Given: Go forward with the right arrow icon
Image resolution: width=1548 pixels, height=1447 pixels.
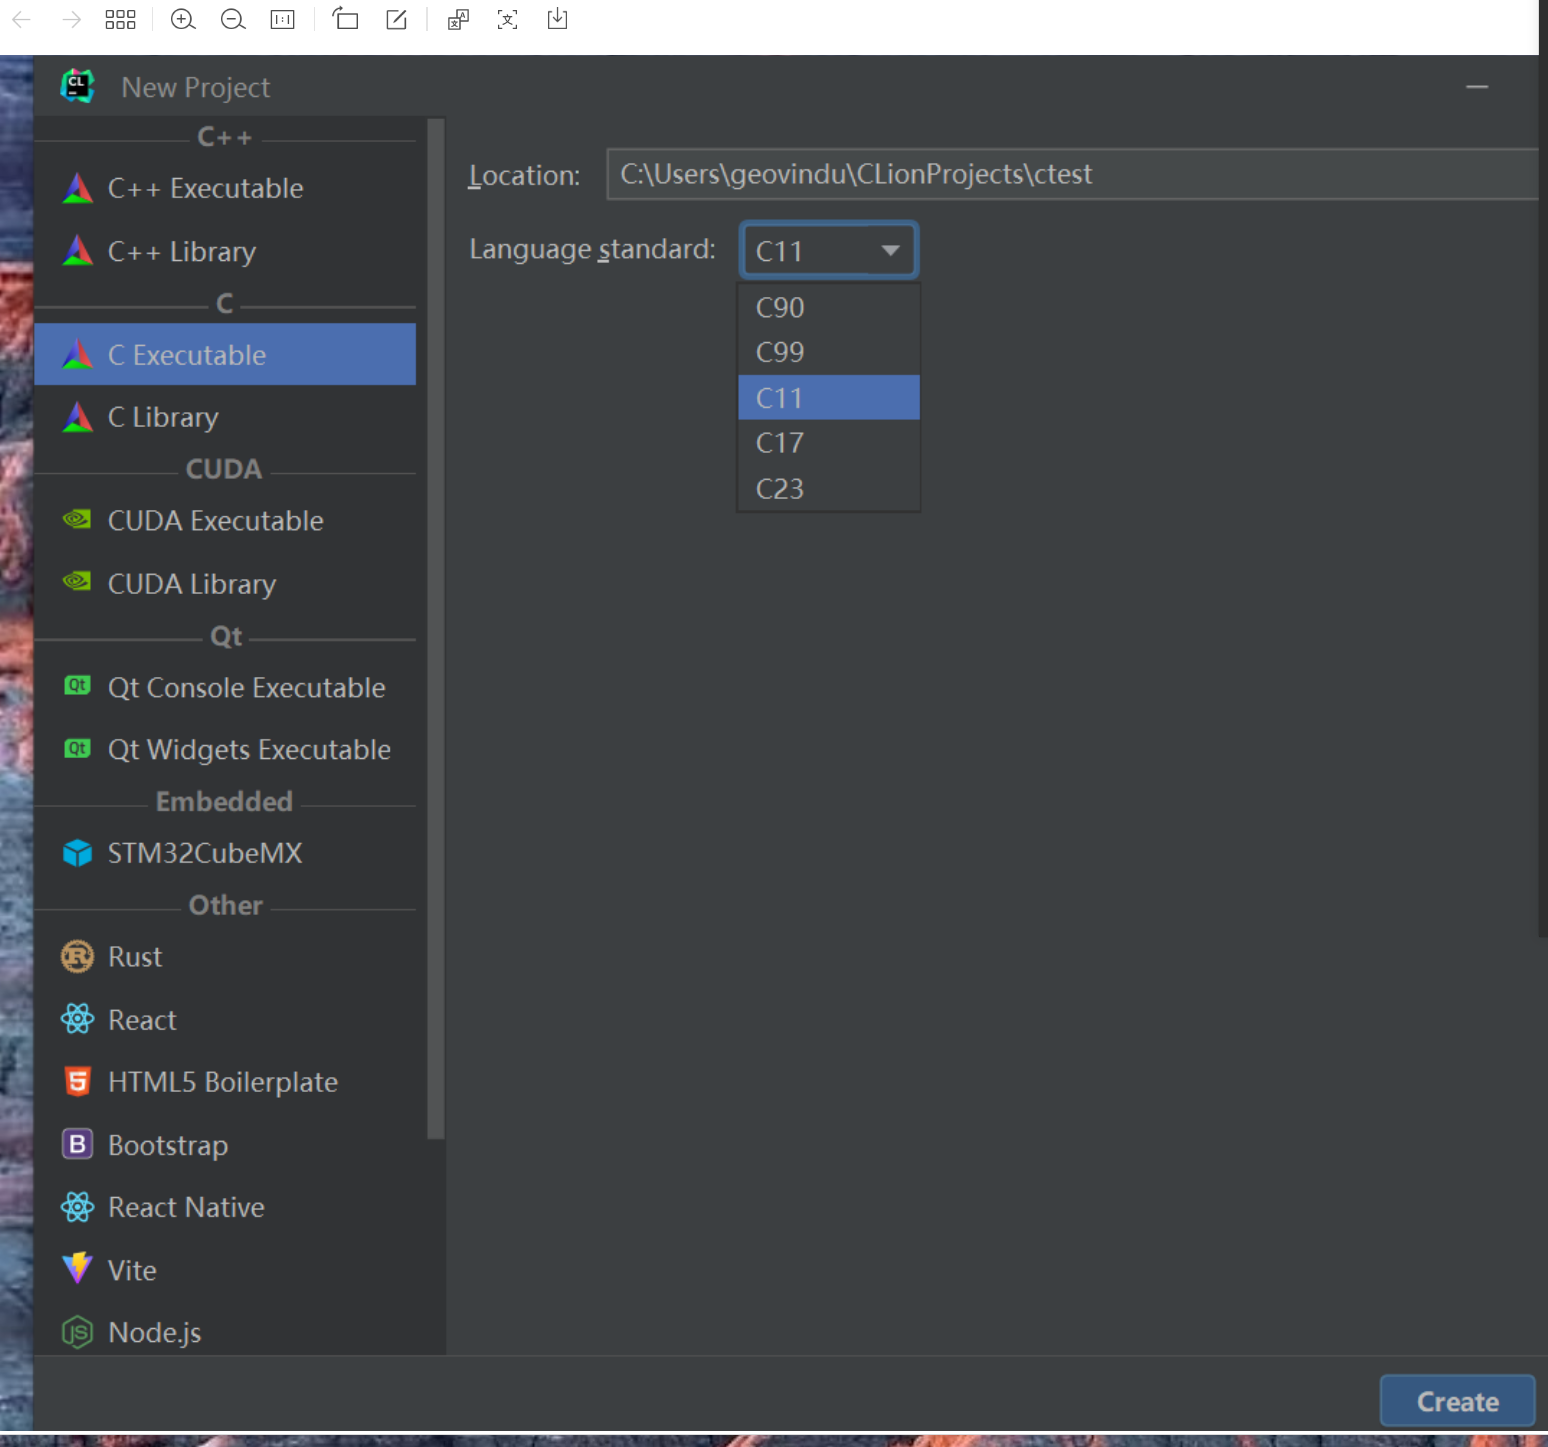Looking at the screenshot, I should [x=71, y=19].
